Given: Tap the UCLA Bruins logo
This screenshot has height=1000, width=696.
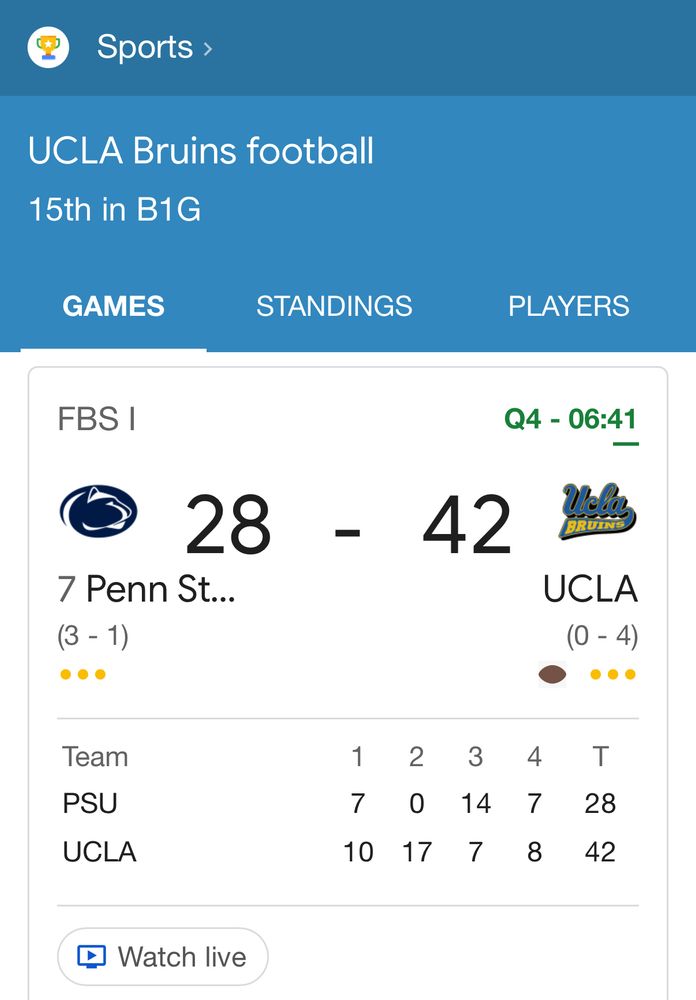Looking at the screenshot, I should (597, 511).
